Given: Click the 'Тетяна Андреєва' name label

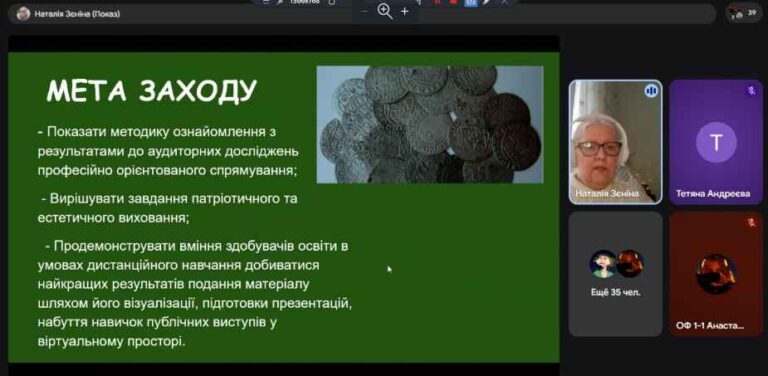Looking at the screenshot, I should [x=713, y=193].
